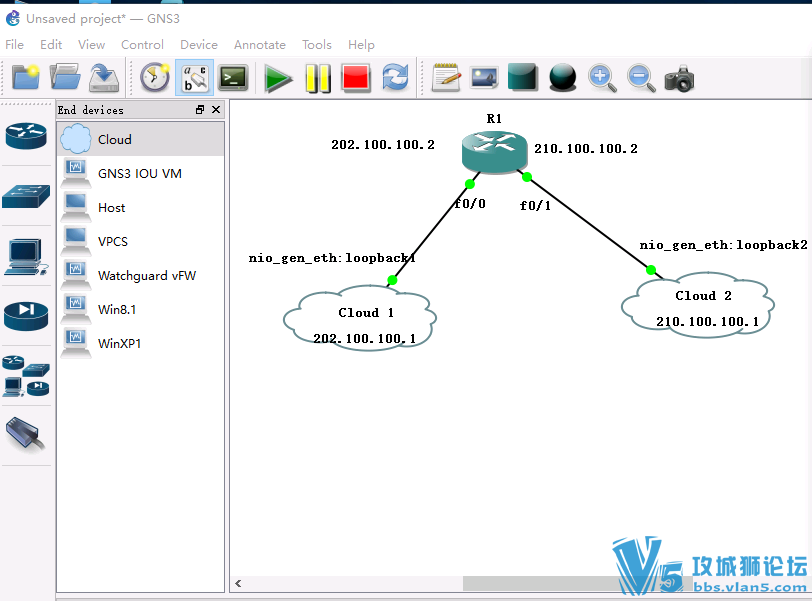Select the Draw an ellipse tool
This screenshot has height=601, width=812.
coord(562,78)
